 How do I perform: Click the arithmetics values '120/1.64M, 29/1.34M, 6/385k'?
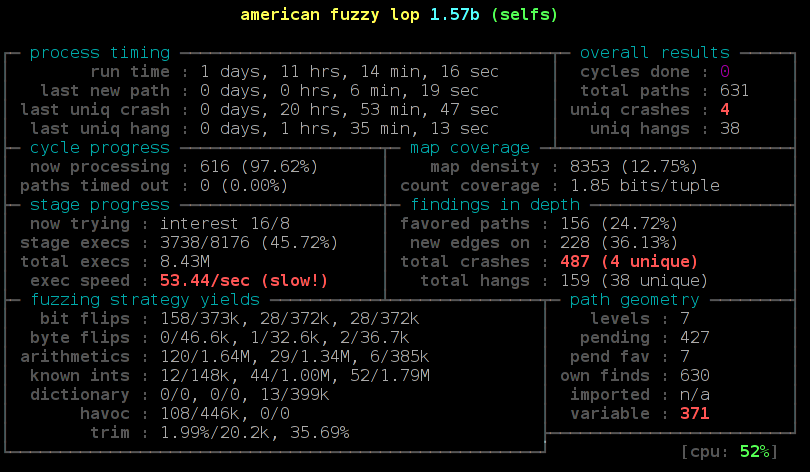(294, 357)
